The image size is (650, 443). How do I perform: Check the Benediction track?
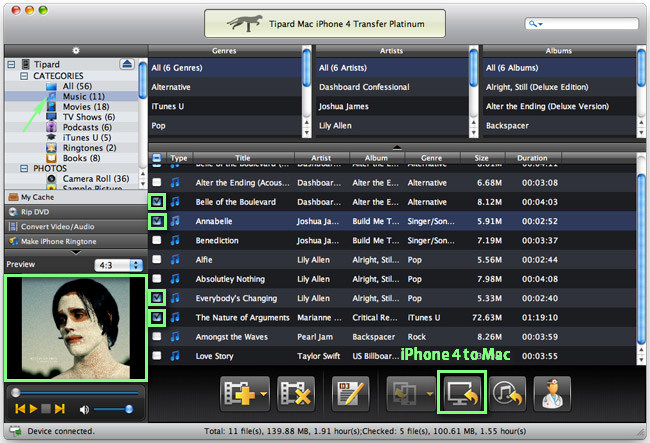click(x=157, y=240)
